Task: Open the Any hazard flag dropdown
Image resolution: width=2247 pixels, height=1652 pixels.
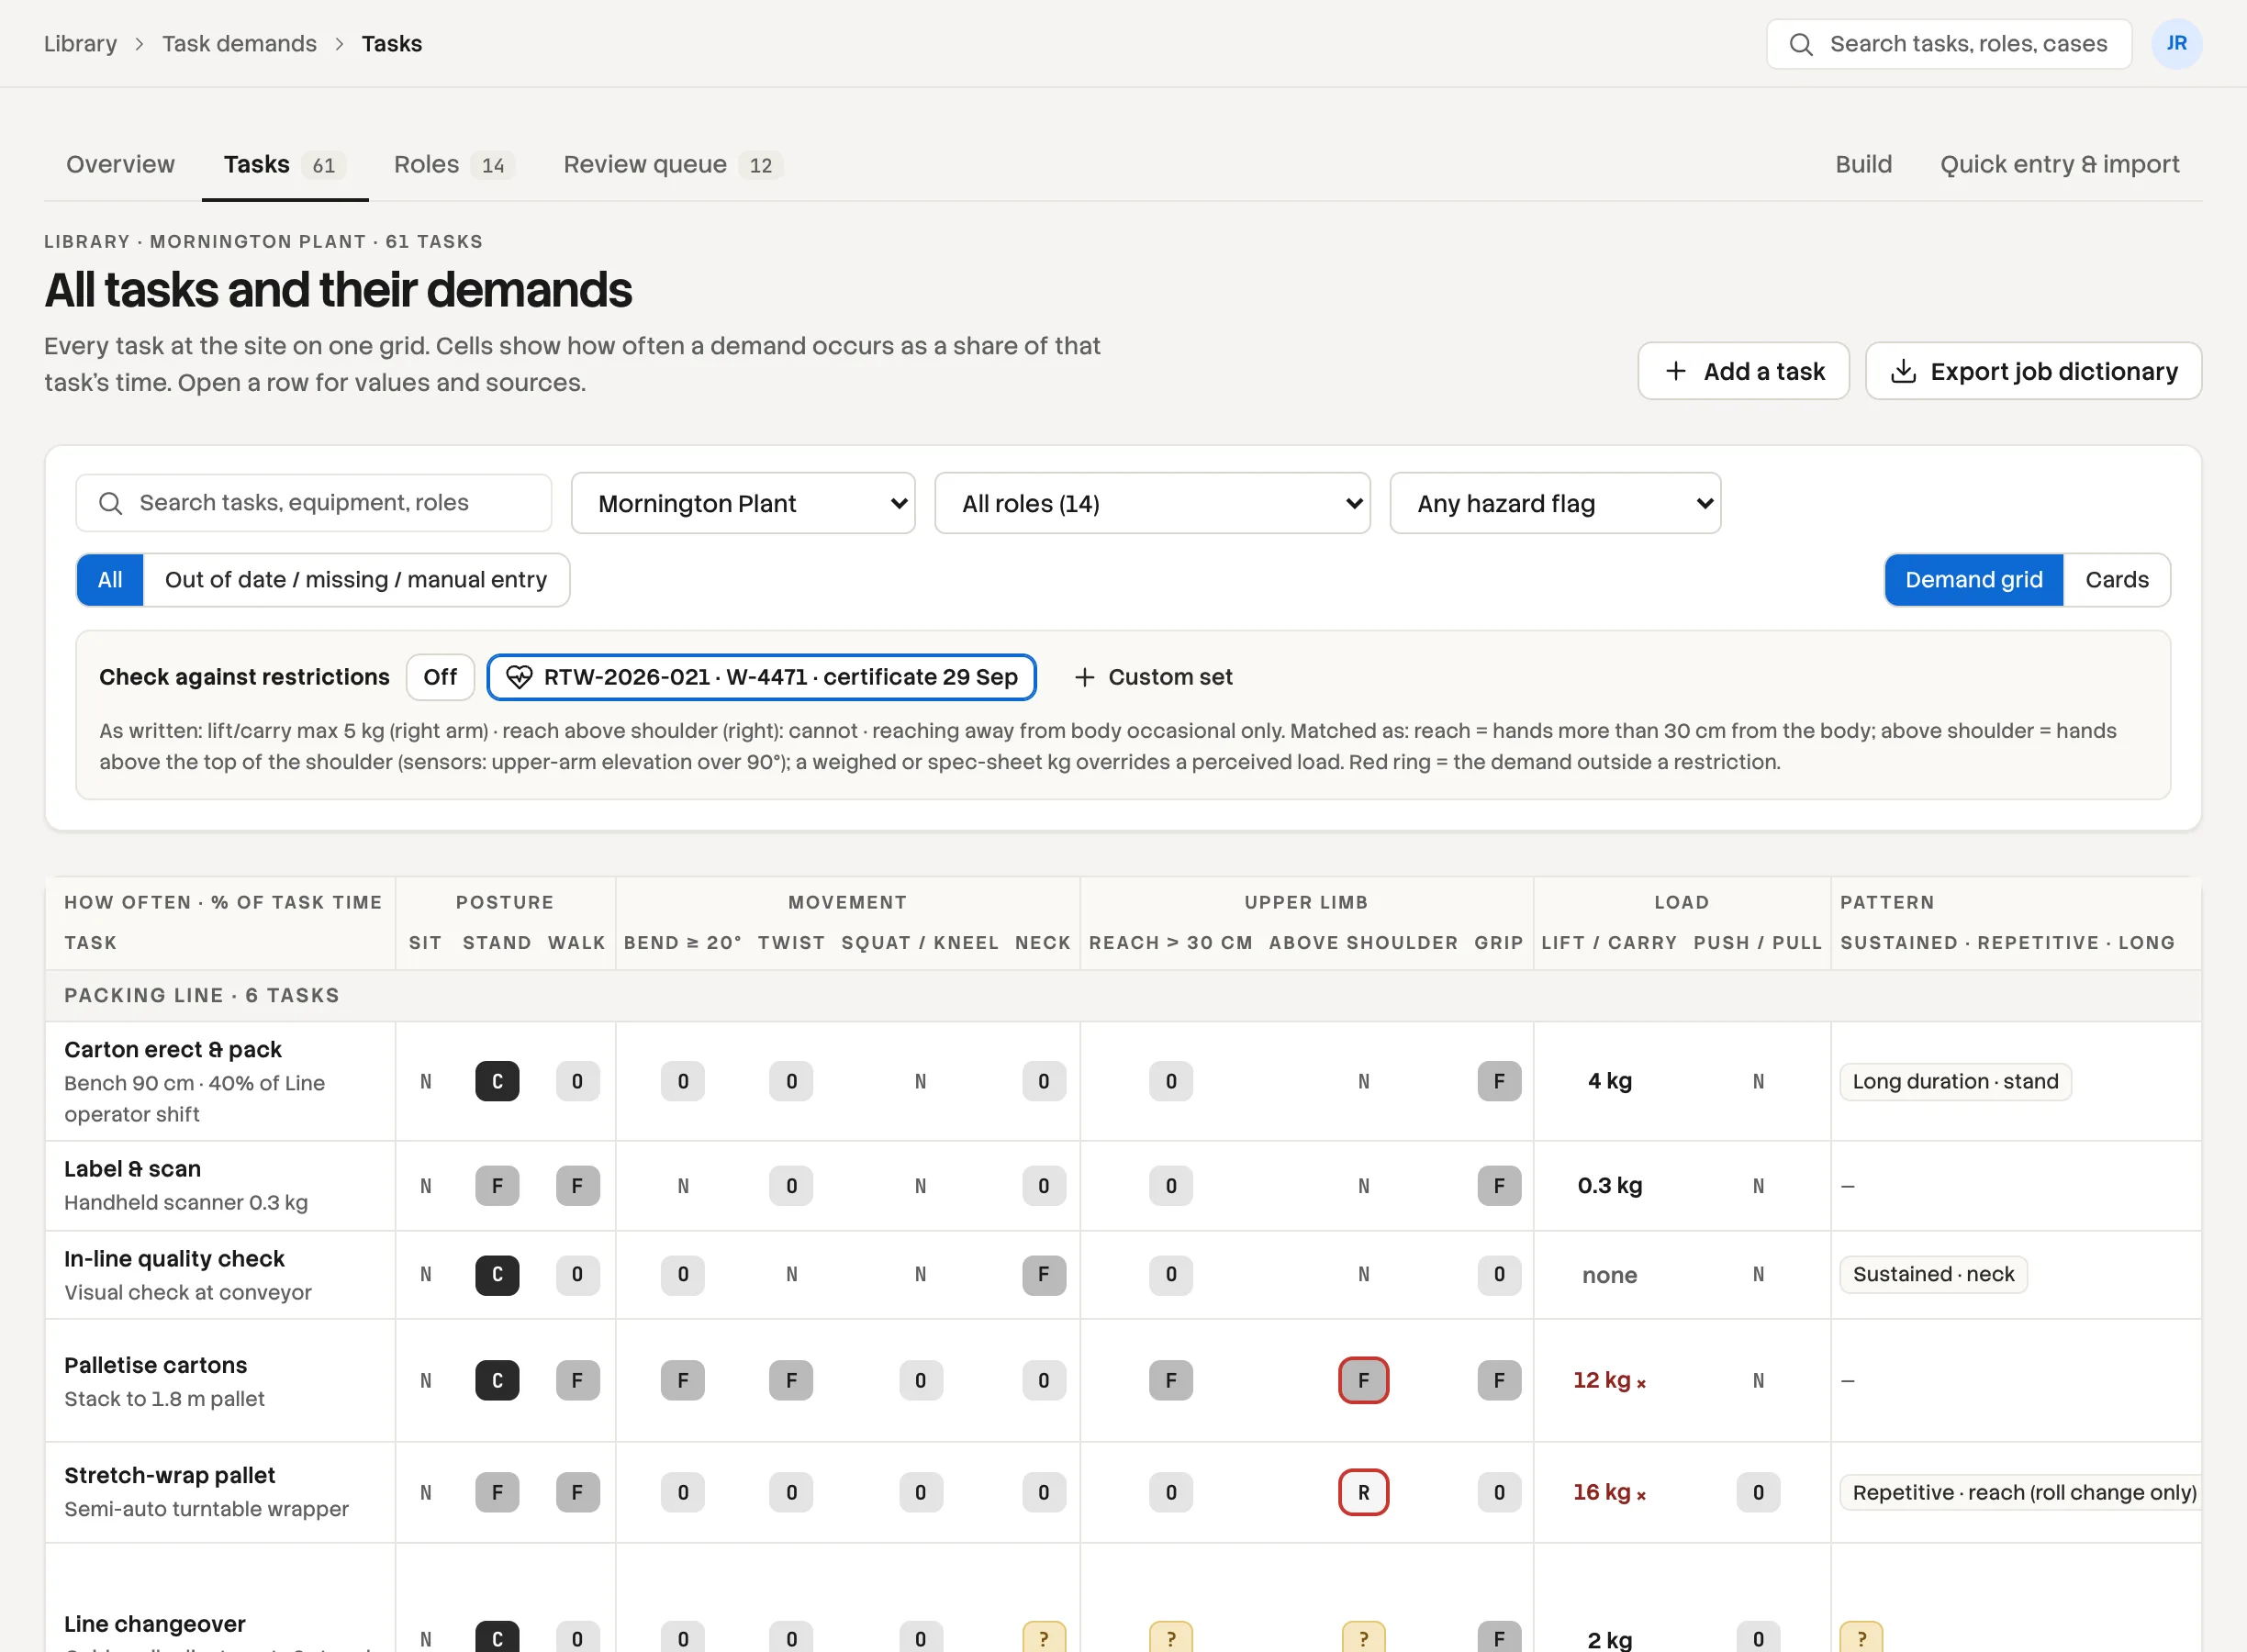Action: click(1555, 503)
